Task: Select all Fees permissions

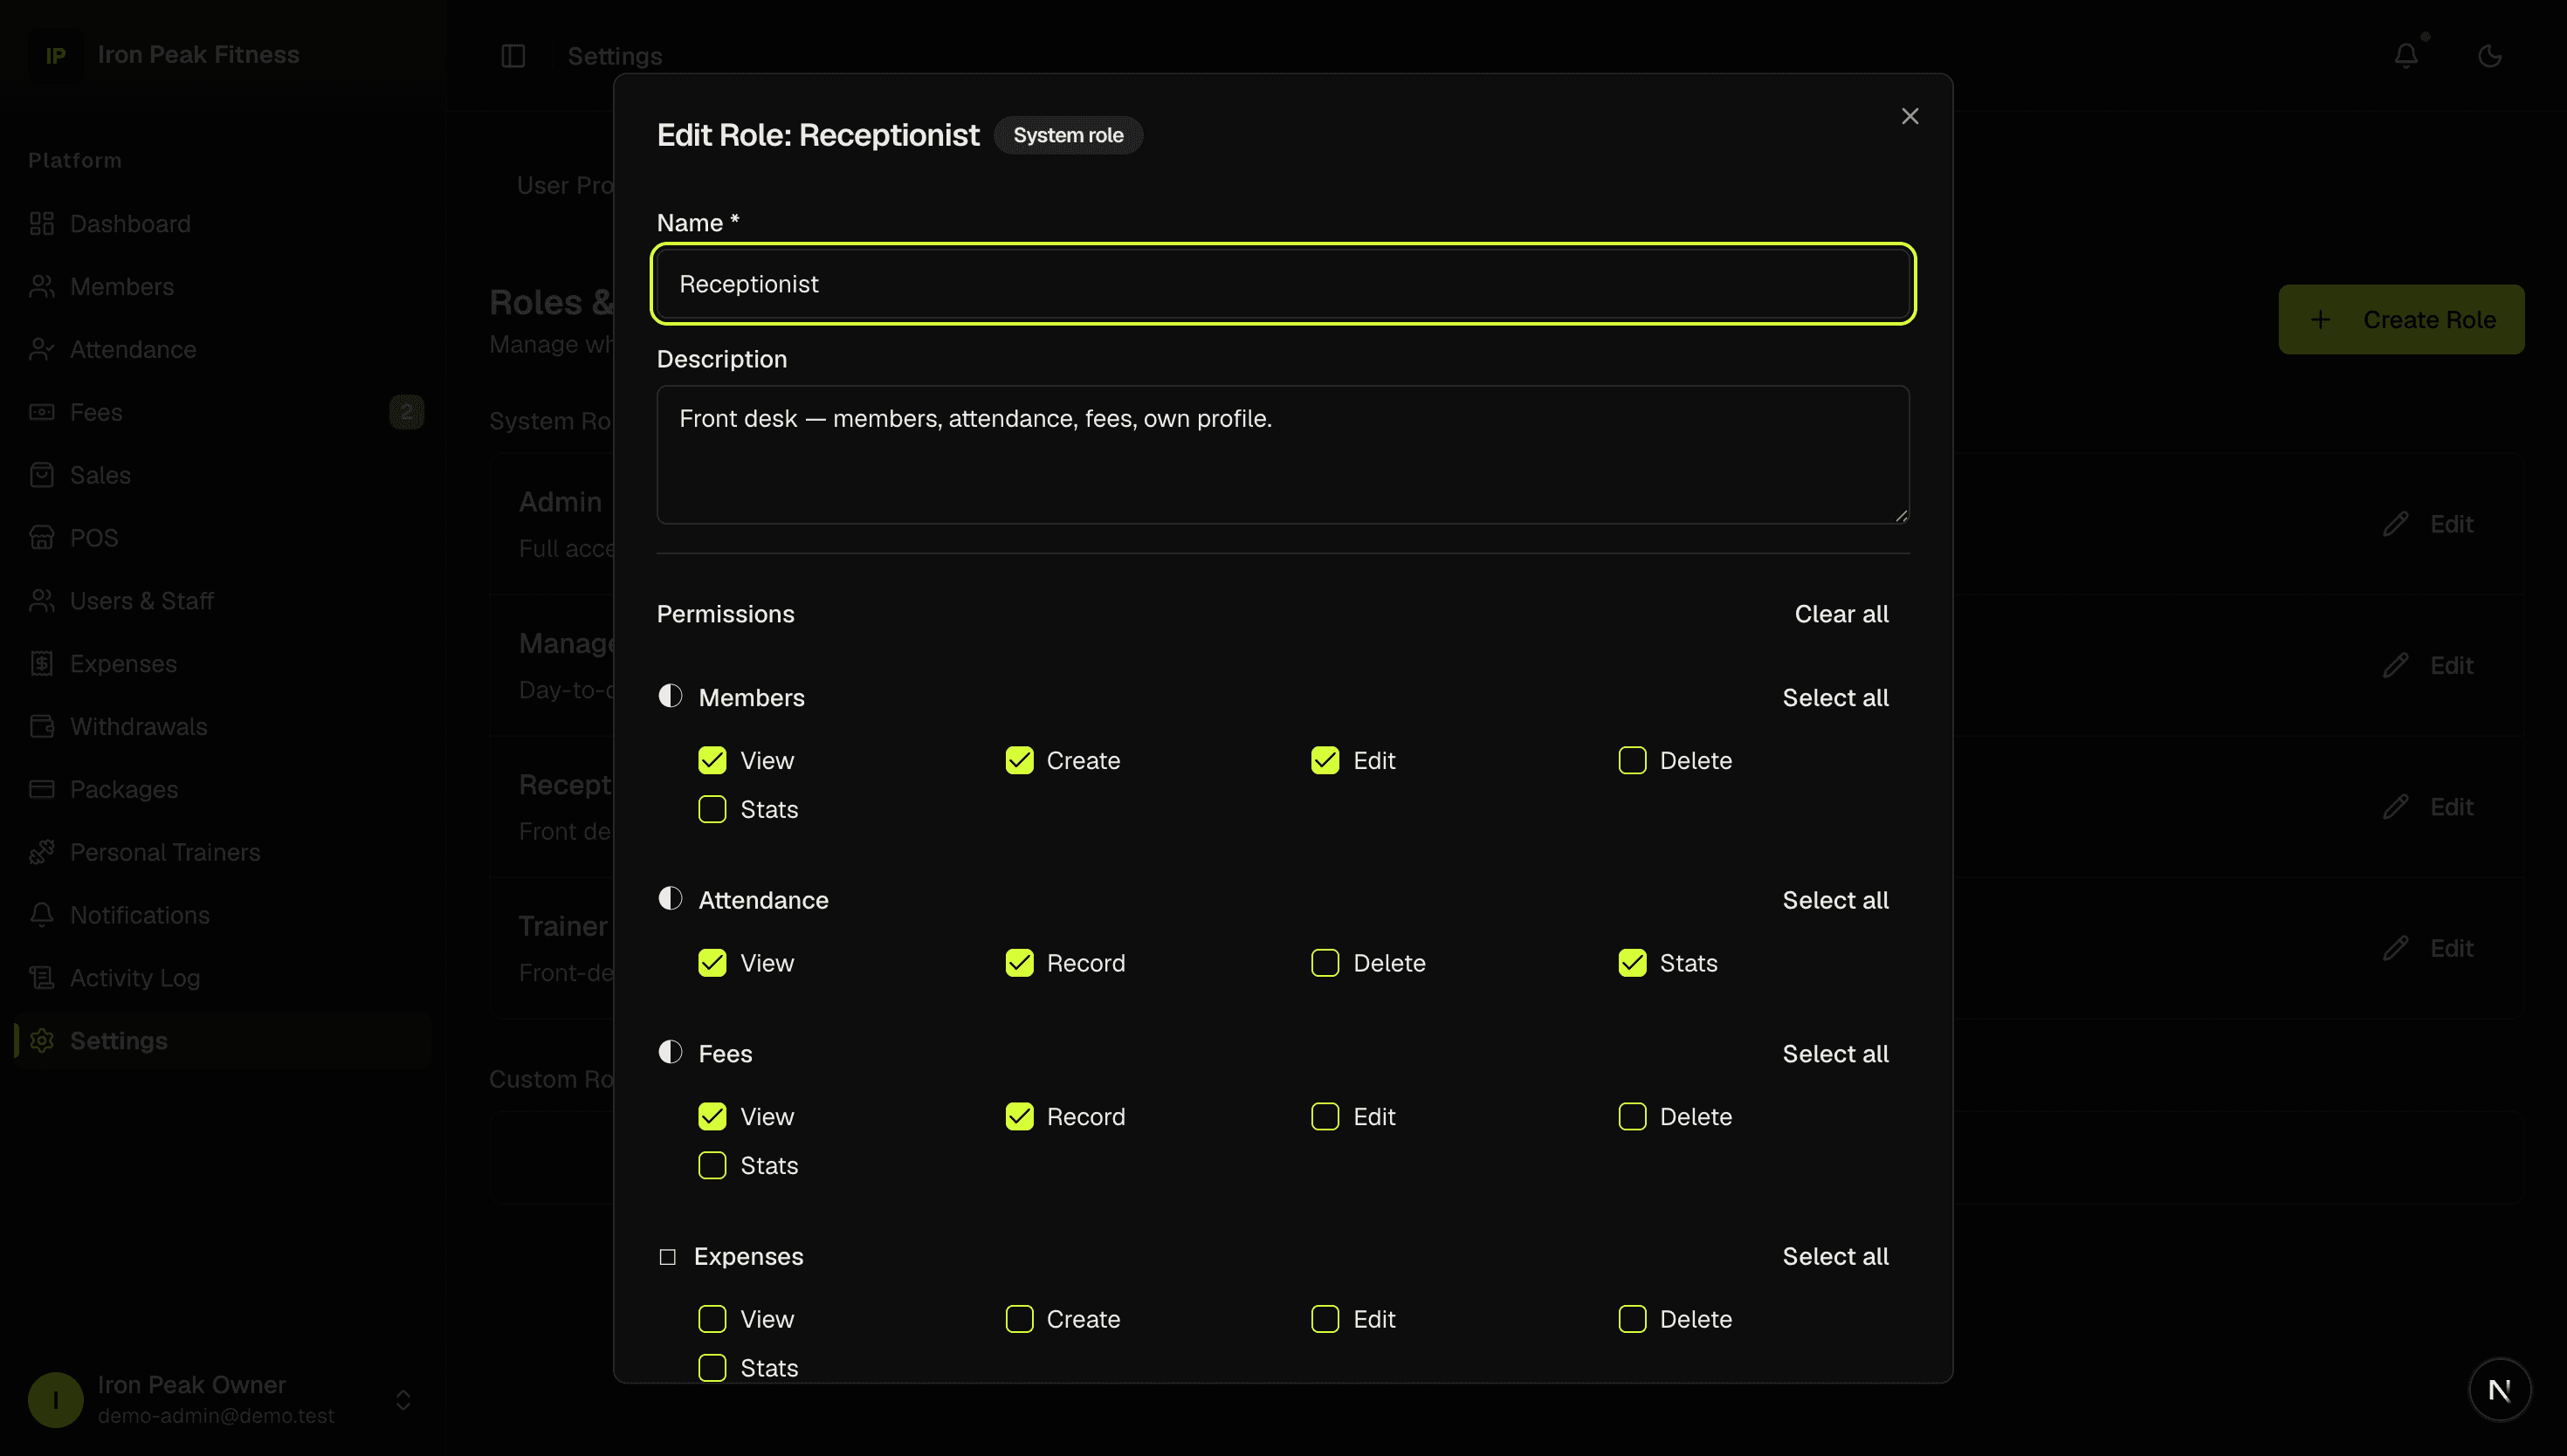Action: tap(1835, 1054)
